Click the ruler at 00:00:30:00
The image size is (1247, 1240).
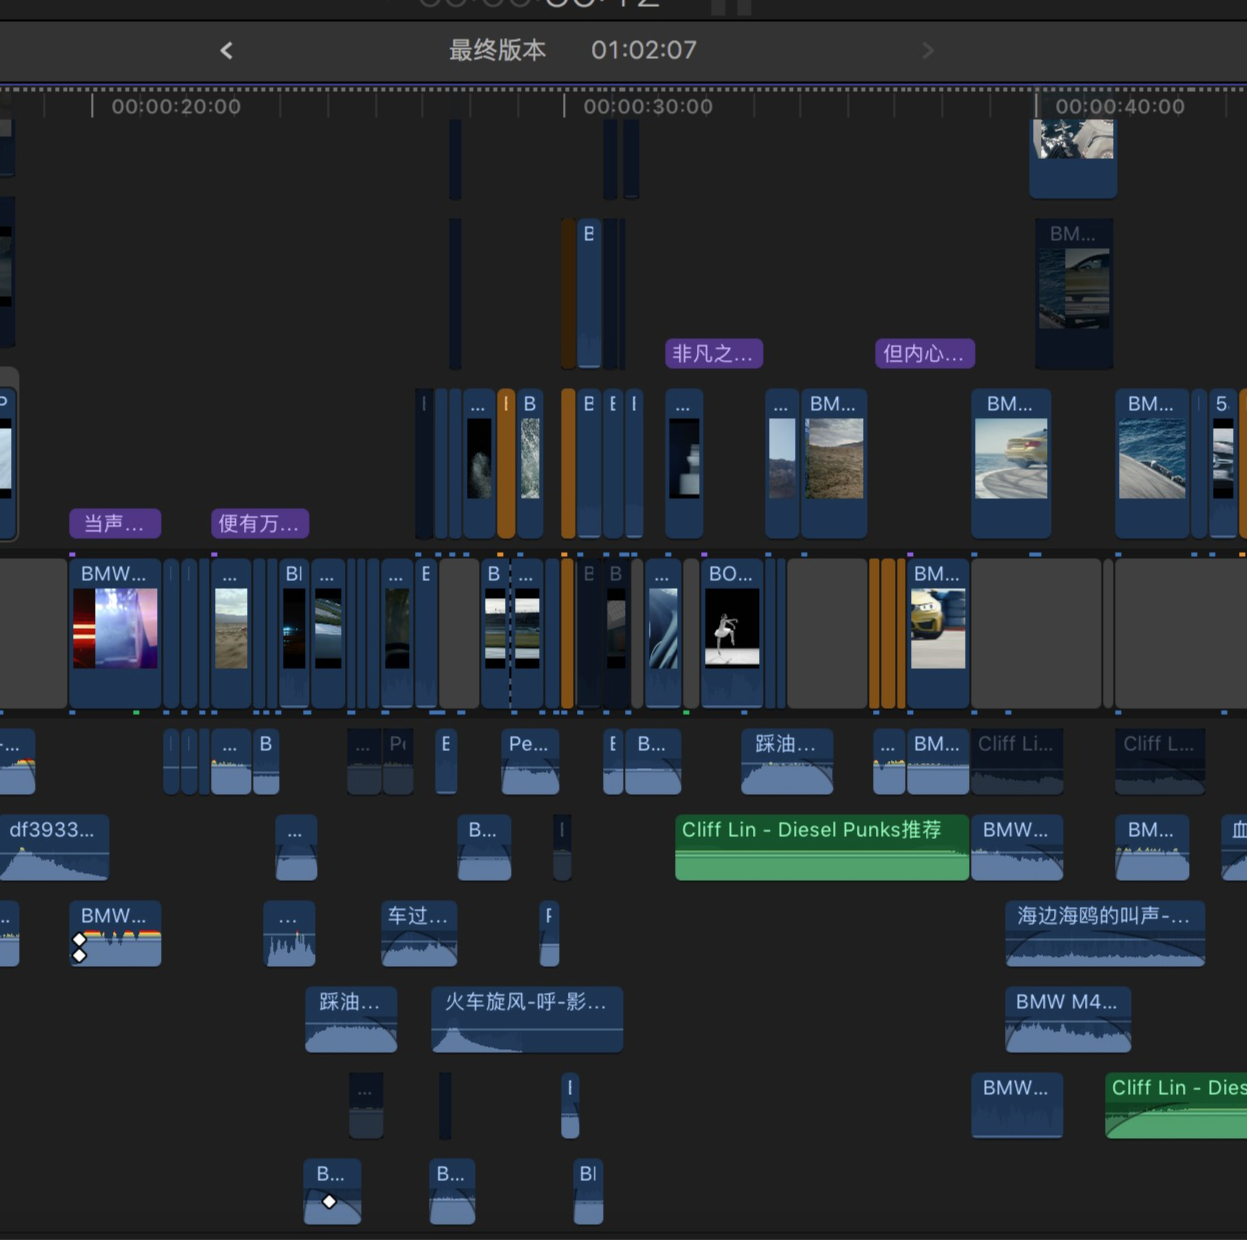click(x=648, y=106)
